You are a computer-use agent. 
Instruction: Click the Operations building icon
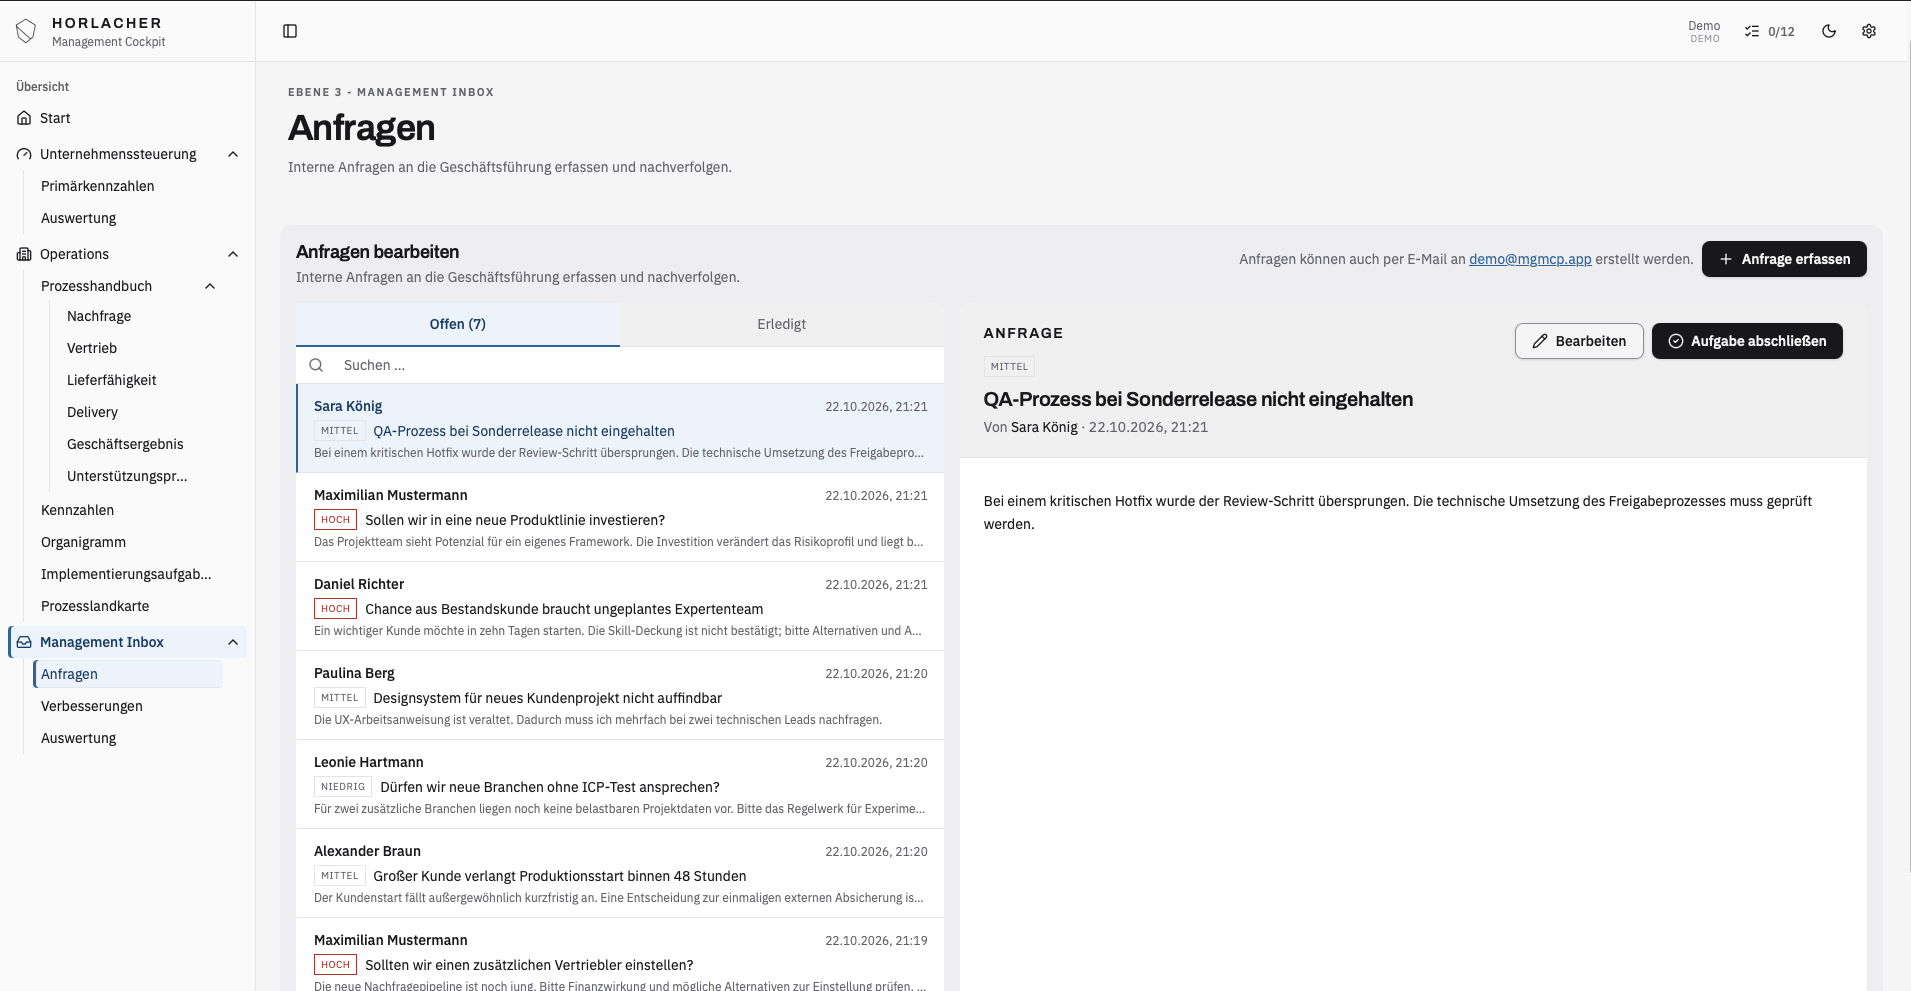point(24,254)
